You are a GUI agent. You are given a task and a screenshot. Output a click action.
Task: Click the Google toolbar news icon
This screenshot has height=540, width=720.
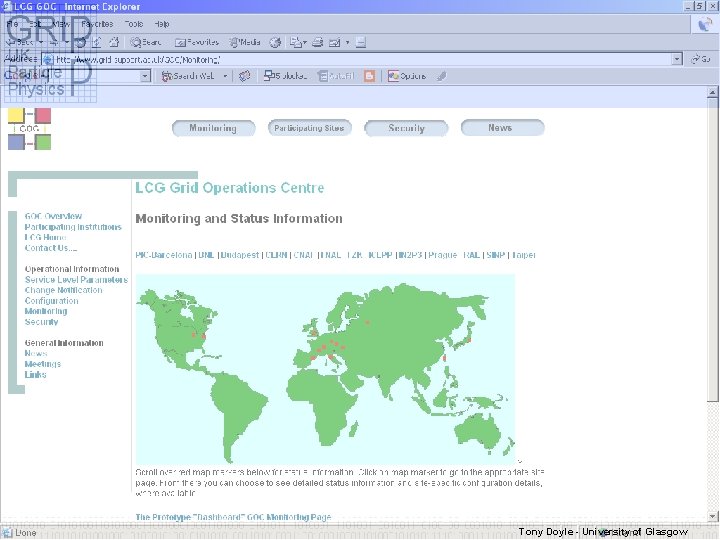coord(244,76)
